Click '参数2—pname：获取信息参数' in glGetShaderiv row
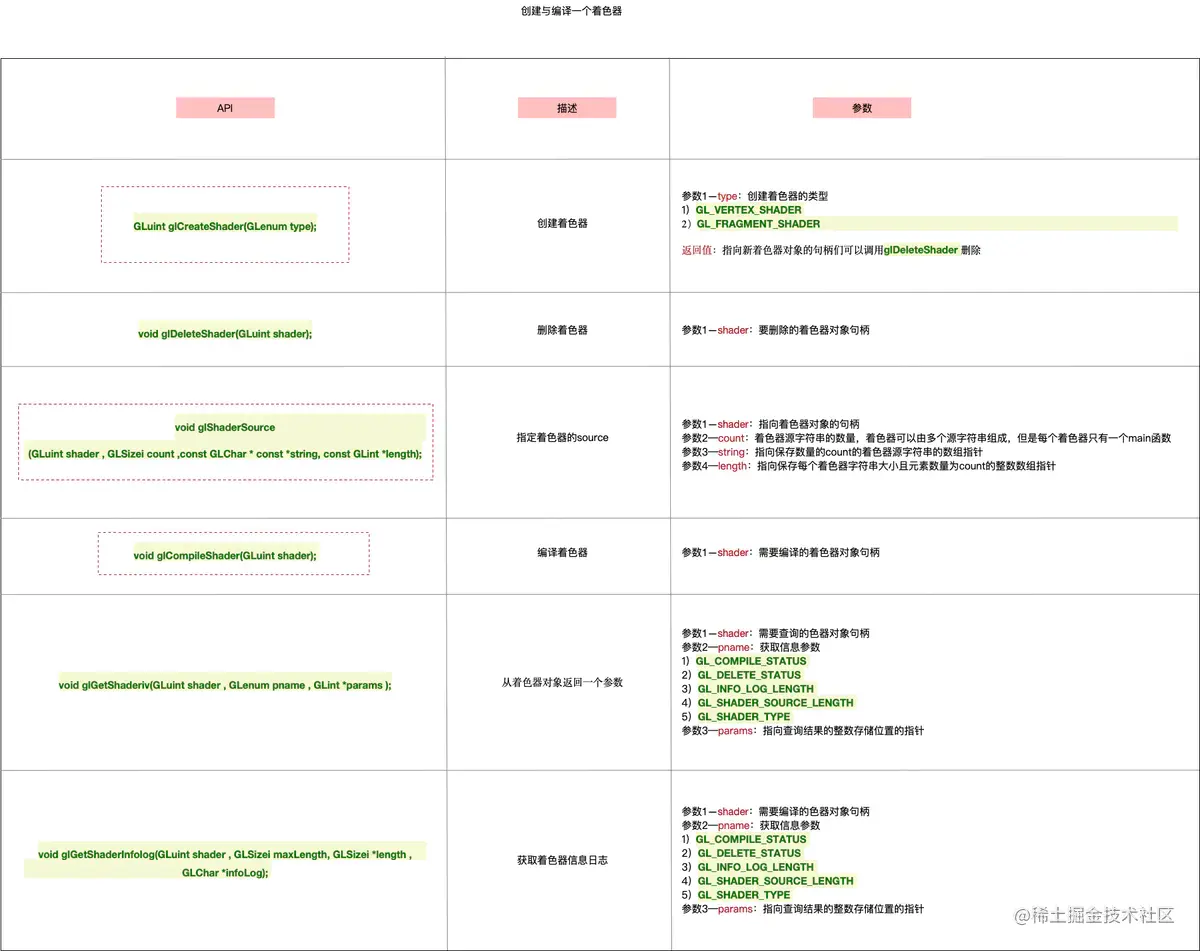1200x951 pixels. click(751, 647)
